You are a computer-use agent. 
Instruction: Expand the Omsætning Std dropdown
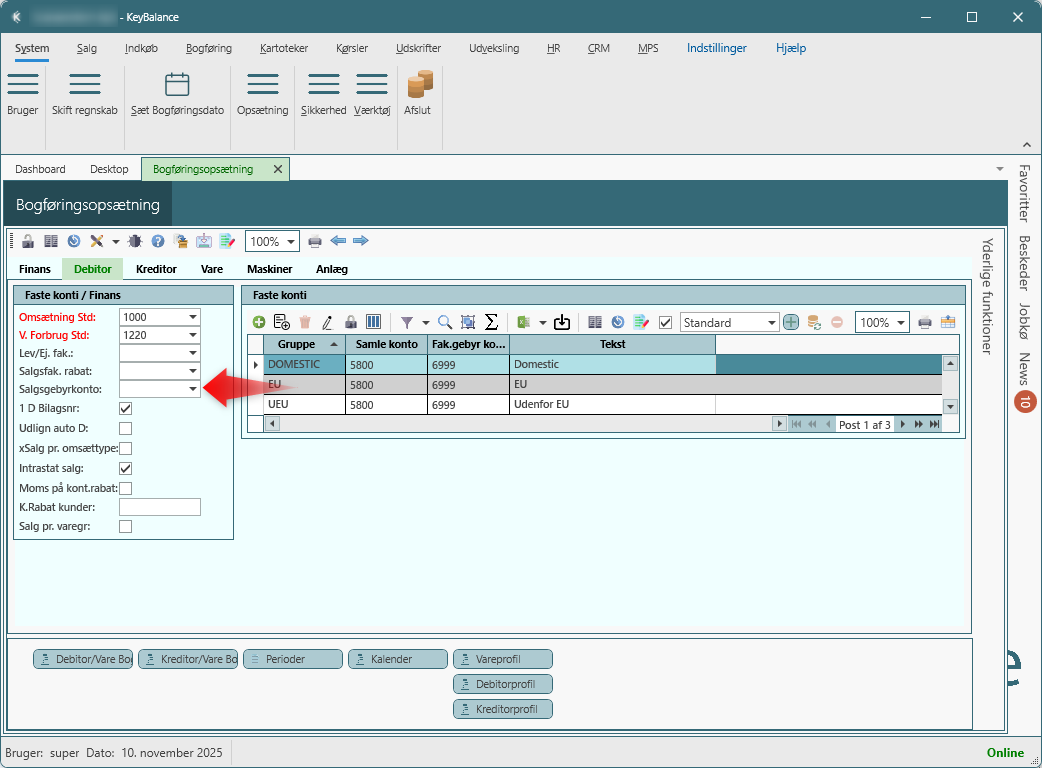[x=192, y=316]
